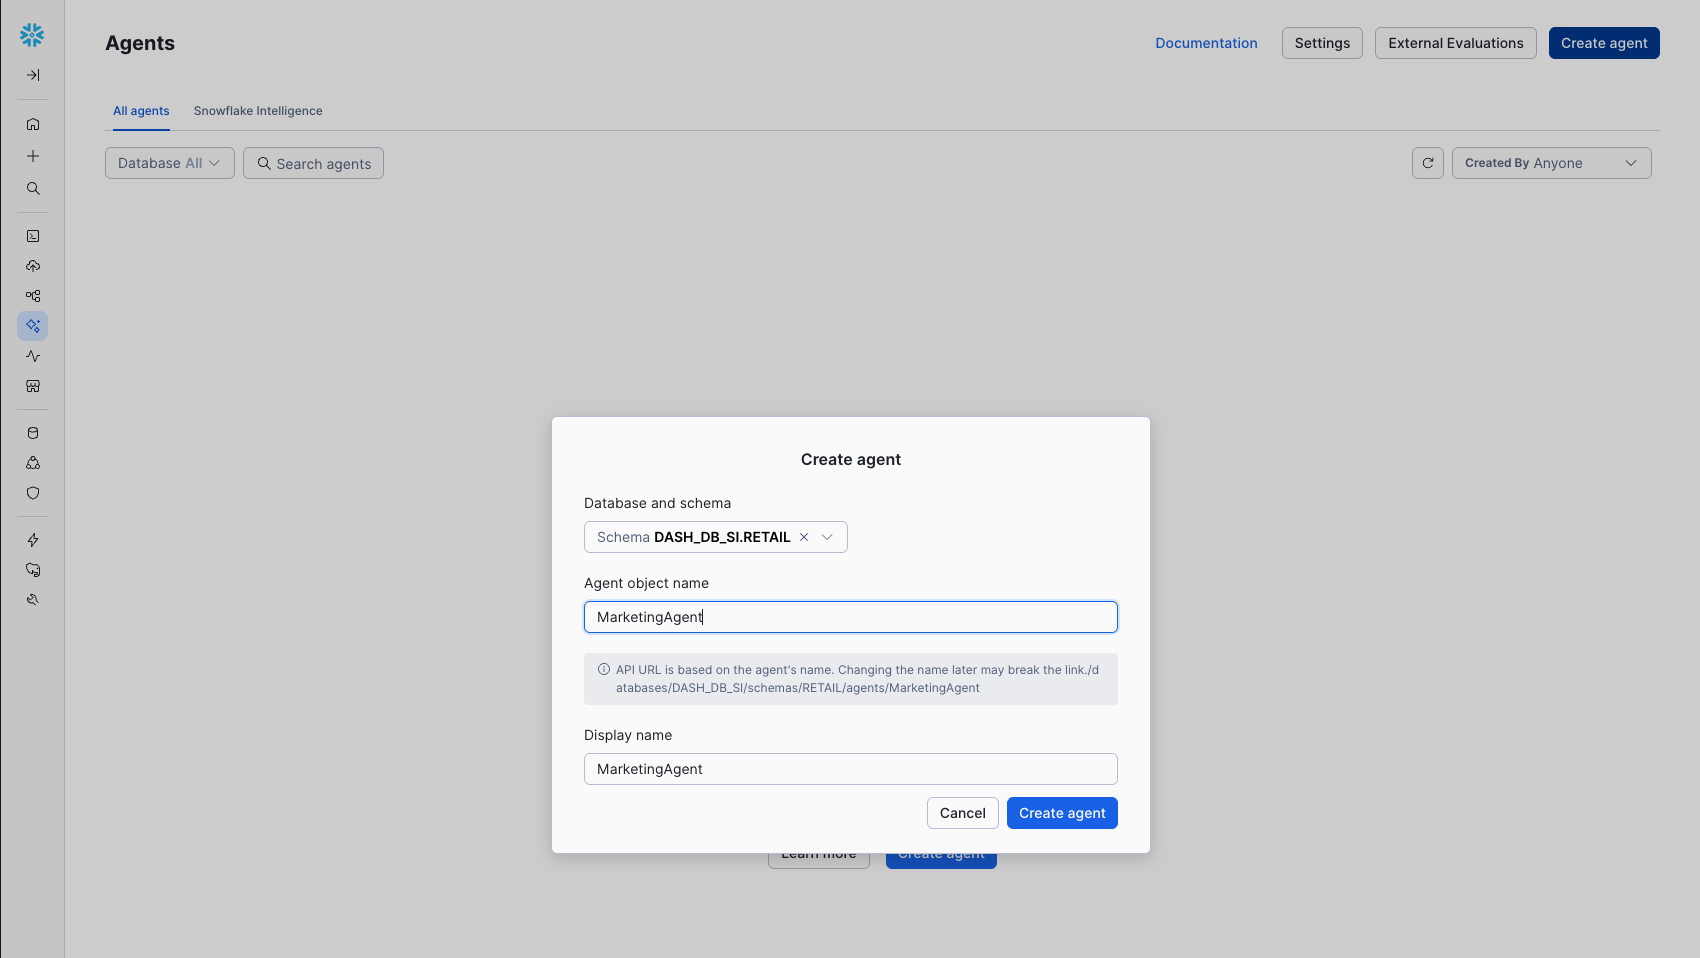Select the All agents tab

click(141, 111)
